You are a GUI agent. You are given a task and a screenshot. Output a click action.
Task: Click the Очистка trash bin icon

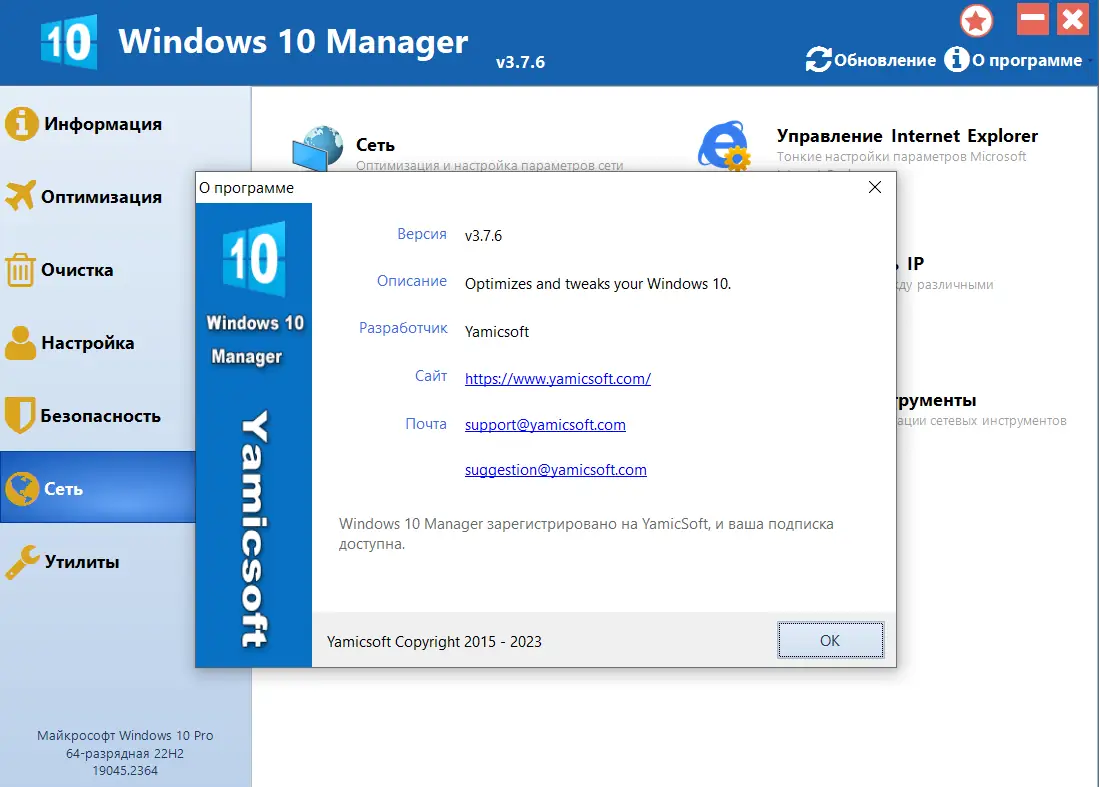(x=21, y=269)
